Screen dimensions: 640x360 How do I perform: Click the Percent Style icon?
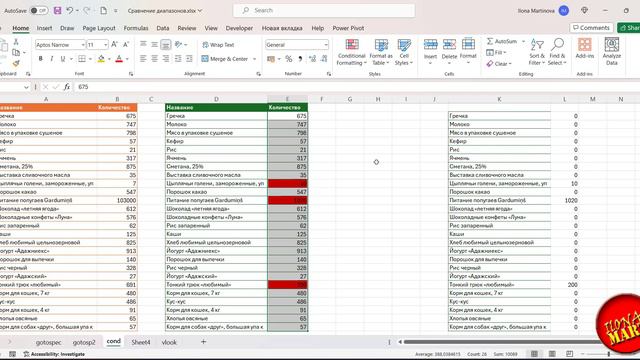click(x=289, y=59)
